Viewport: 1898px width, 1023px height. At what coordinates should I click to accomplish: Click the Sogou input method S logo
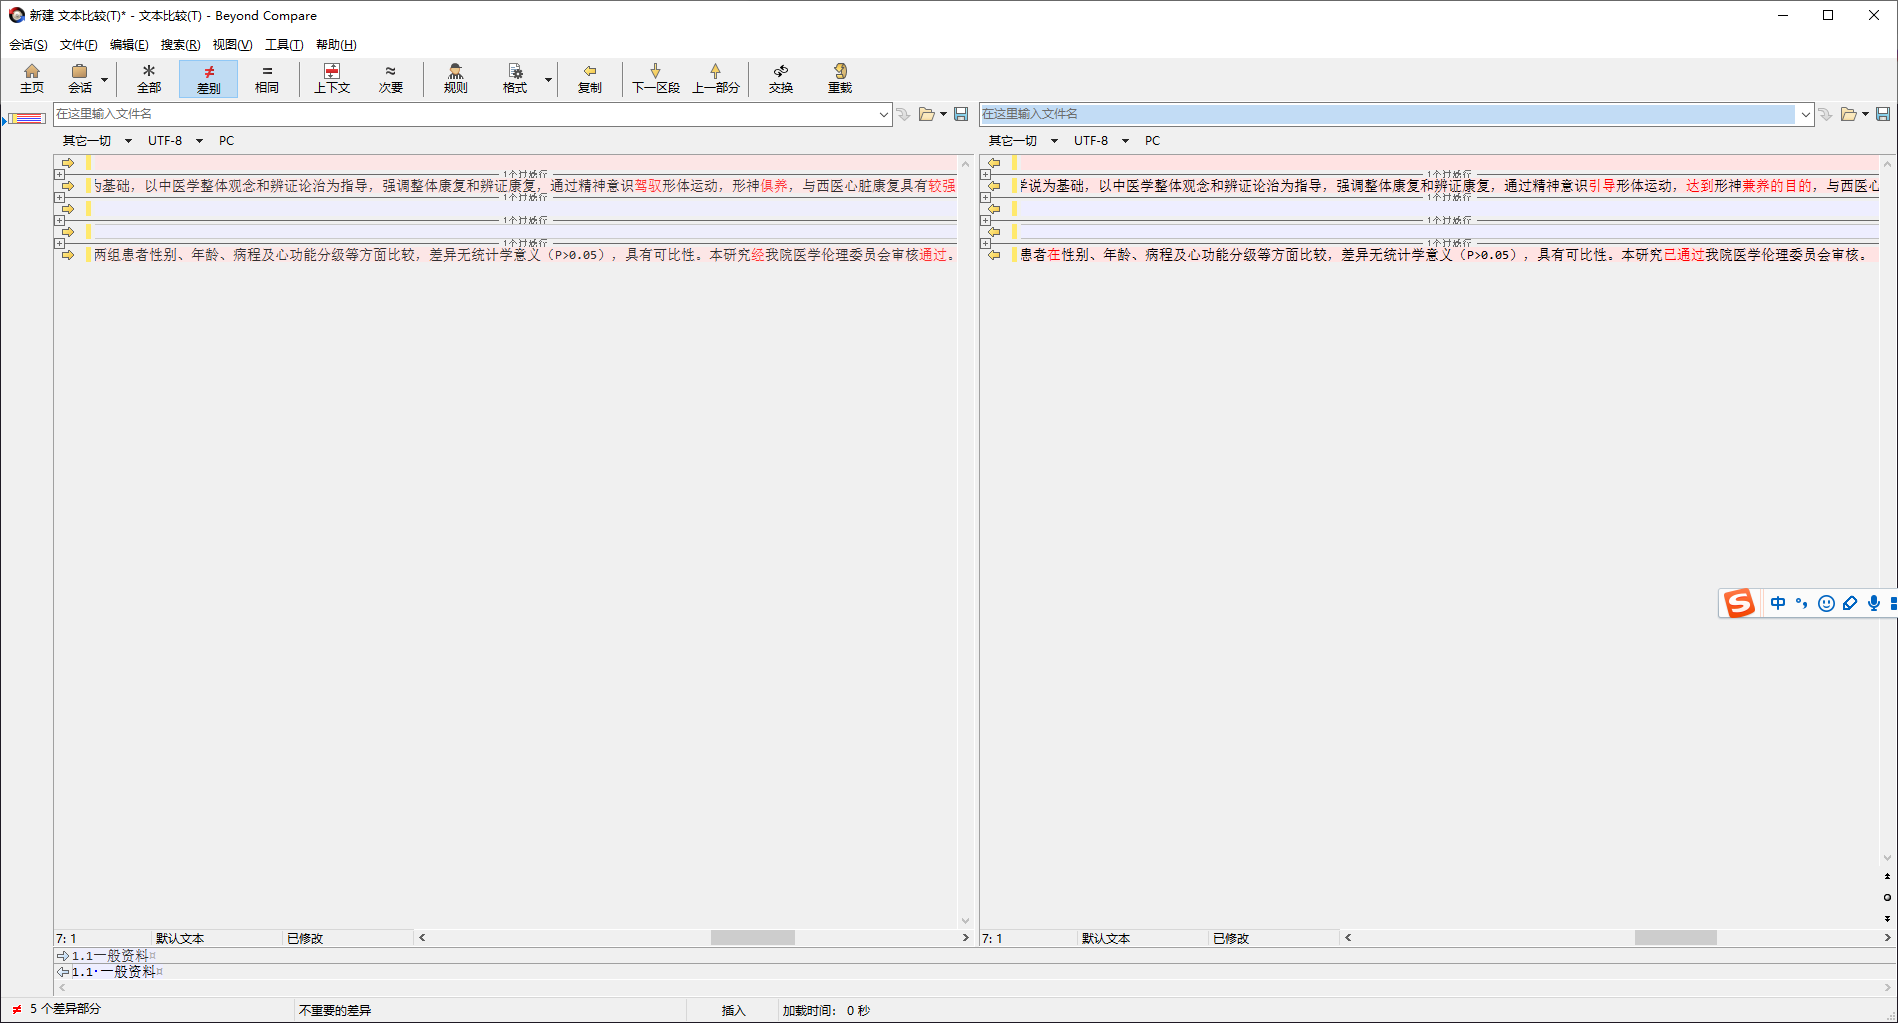click(x=1739, y=603)
